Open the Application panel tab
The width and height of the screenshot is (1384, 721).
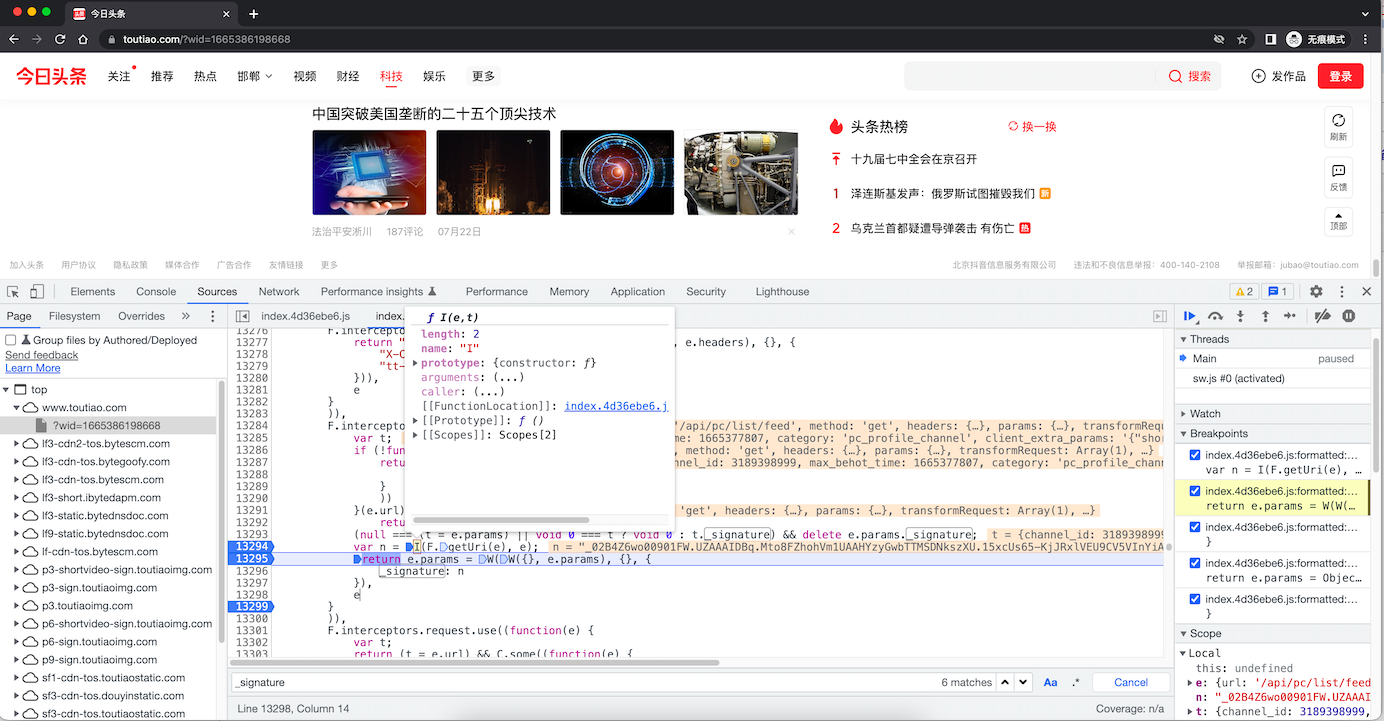pyautogui.click(x=638, y=292)
